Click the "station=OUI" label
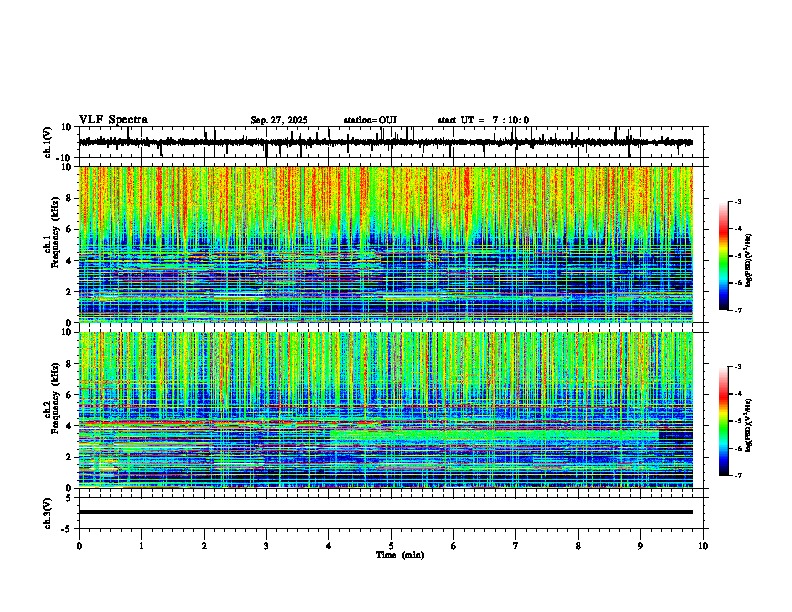The height and width of the screenshot is (612, 792). click(370, 120)
